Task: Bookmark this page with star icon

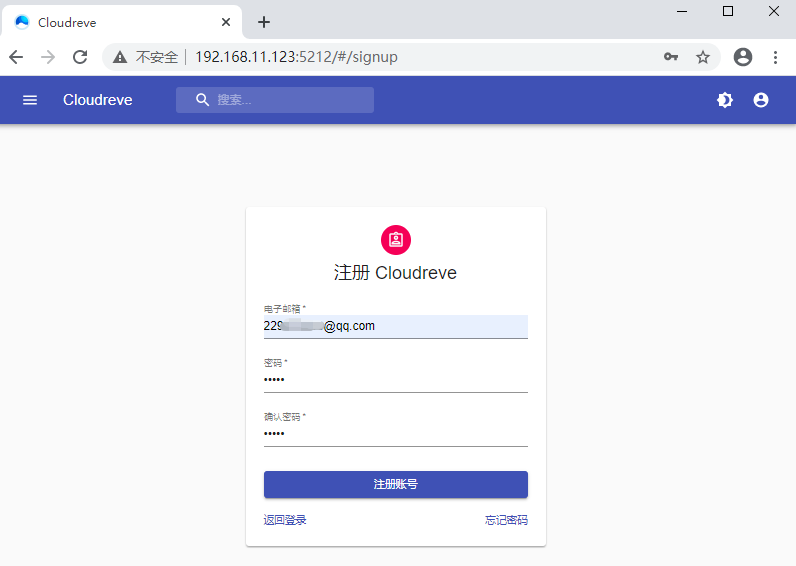Action: [x=703, y=57]
